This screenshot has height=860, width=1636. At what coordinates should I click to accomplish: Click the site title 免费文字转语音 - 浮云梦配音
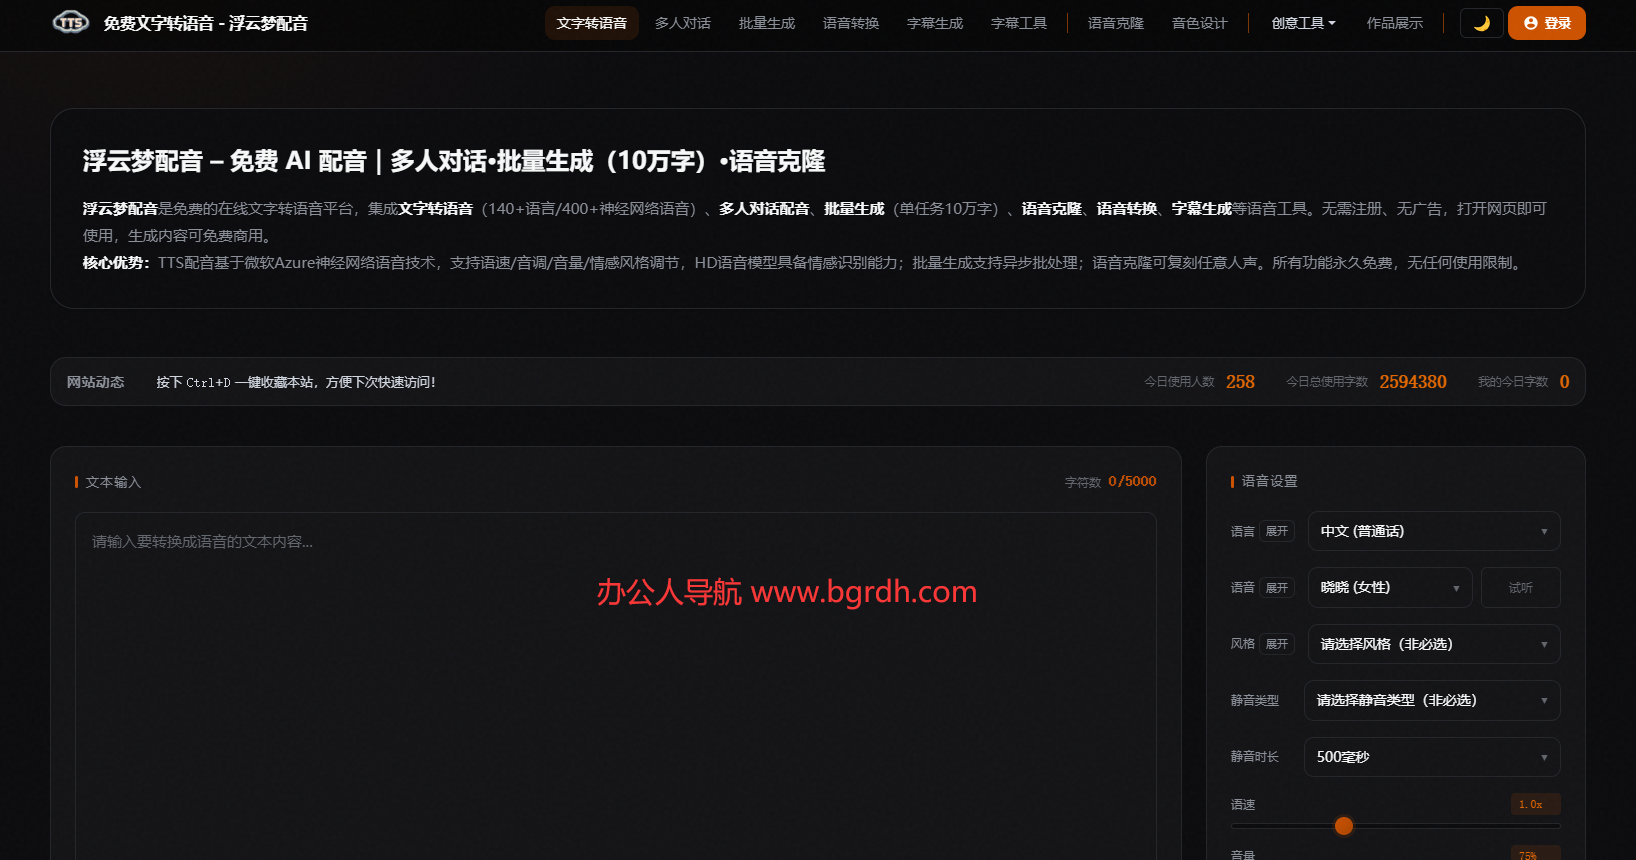pyautogui.click(x=206, y=23)
